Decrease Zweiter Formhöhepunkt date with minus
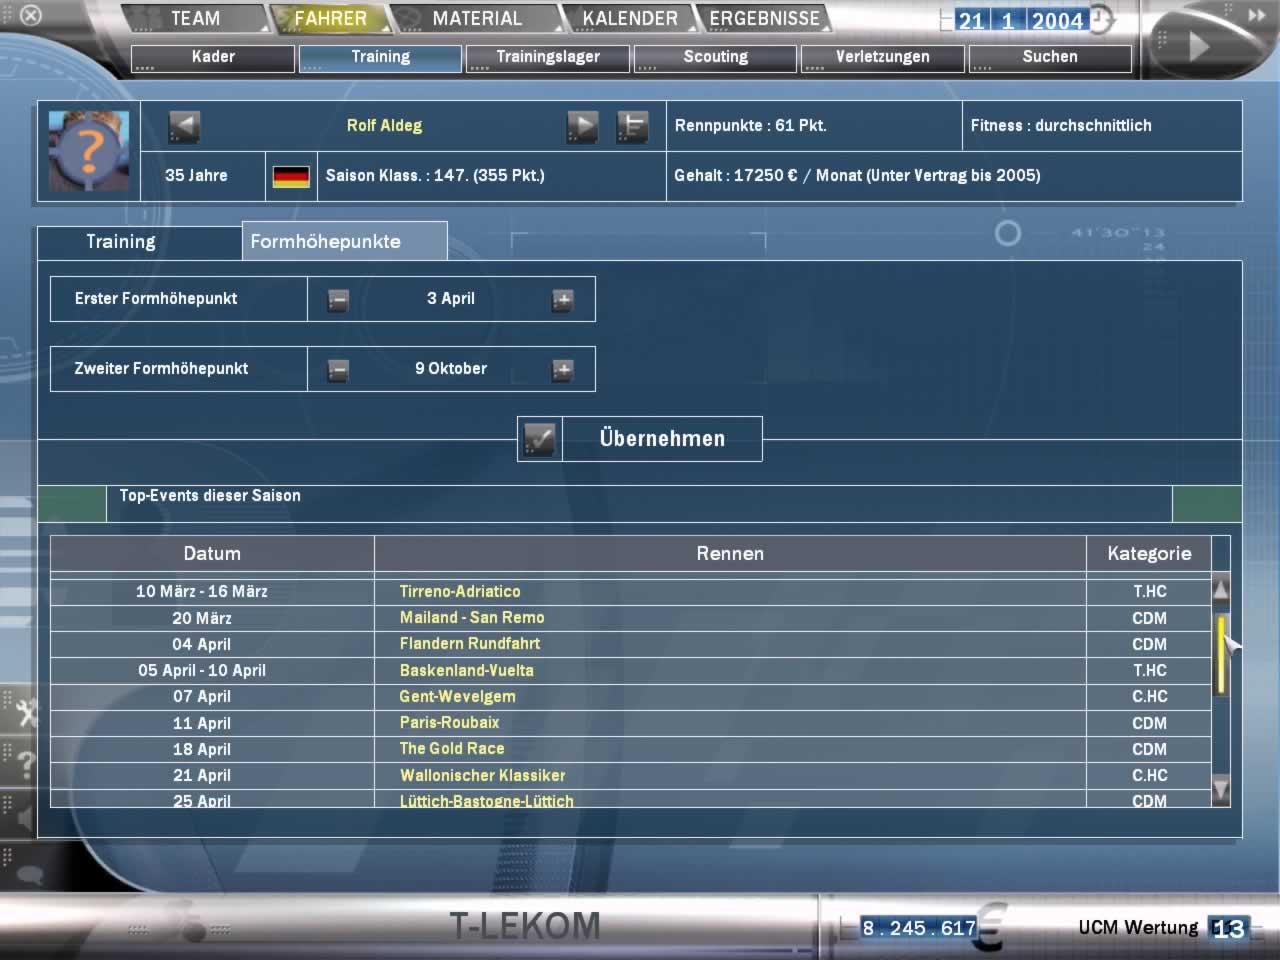The width and height of the screenshot is (1280, 960). [338, 370]
